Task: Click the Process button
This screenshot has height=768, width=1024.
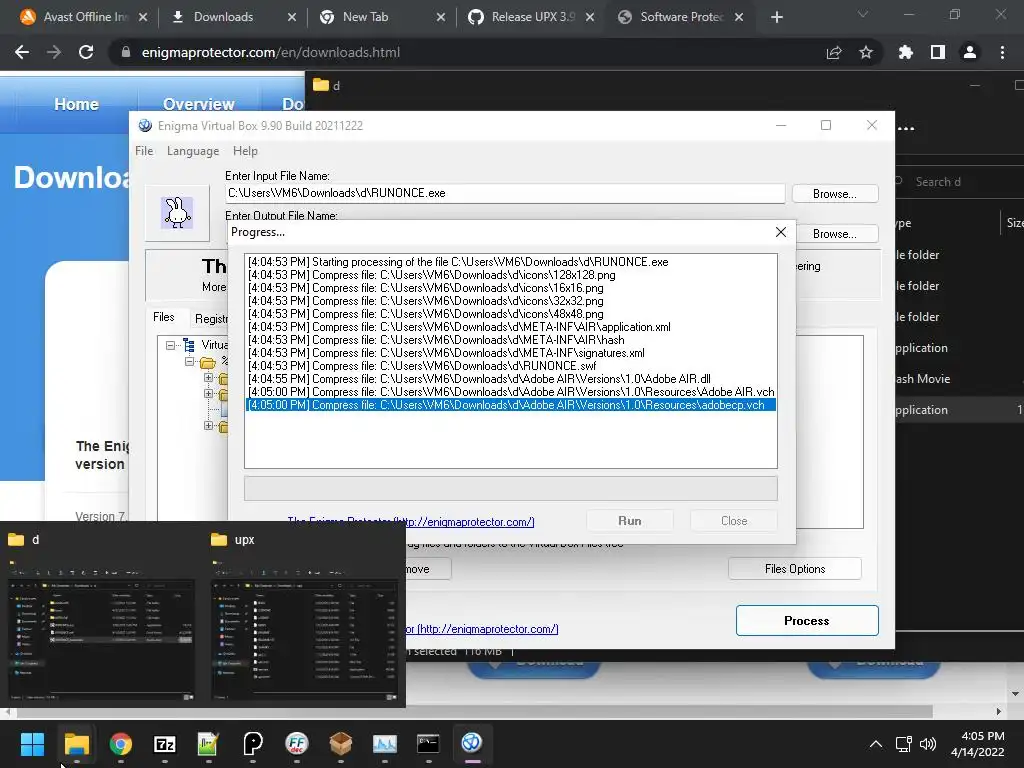Action: point(807,620)
